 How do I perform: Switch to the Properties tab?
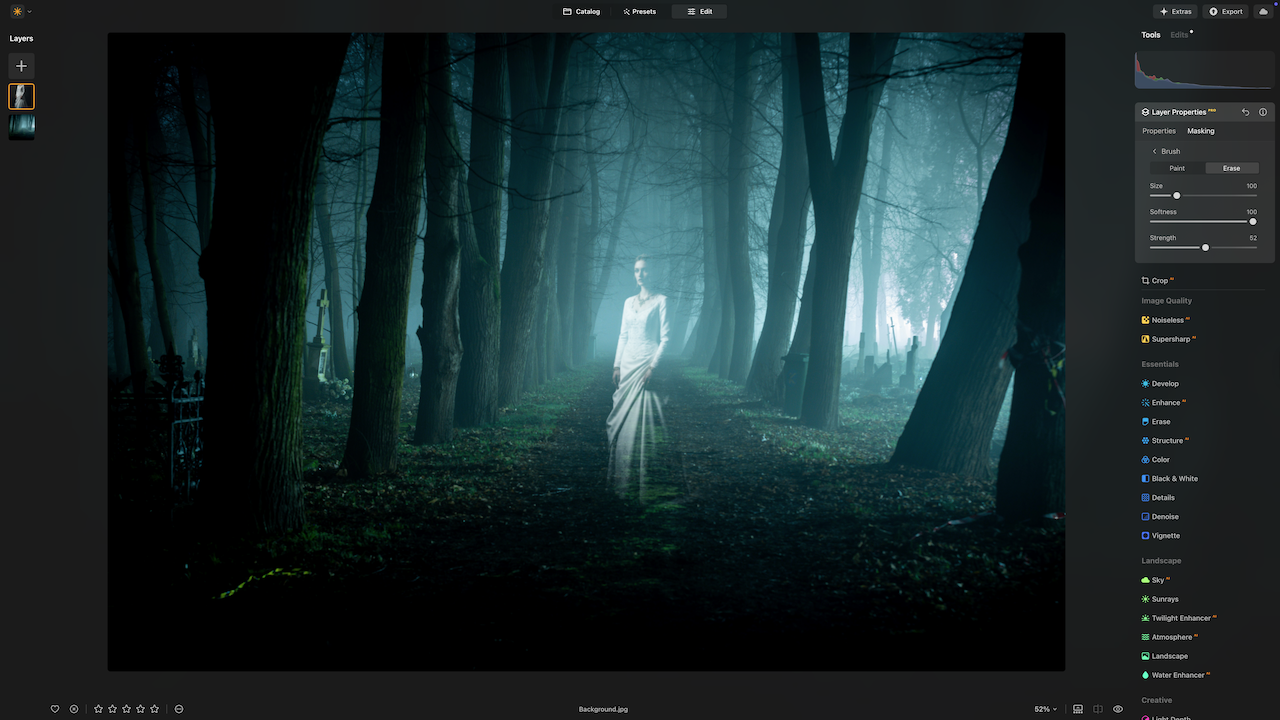point(1159,131)
